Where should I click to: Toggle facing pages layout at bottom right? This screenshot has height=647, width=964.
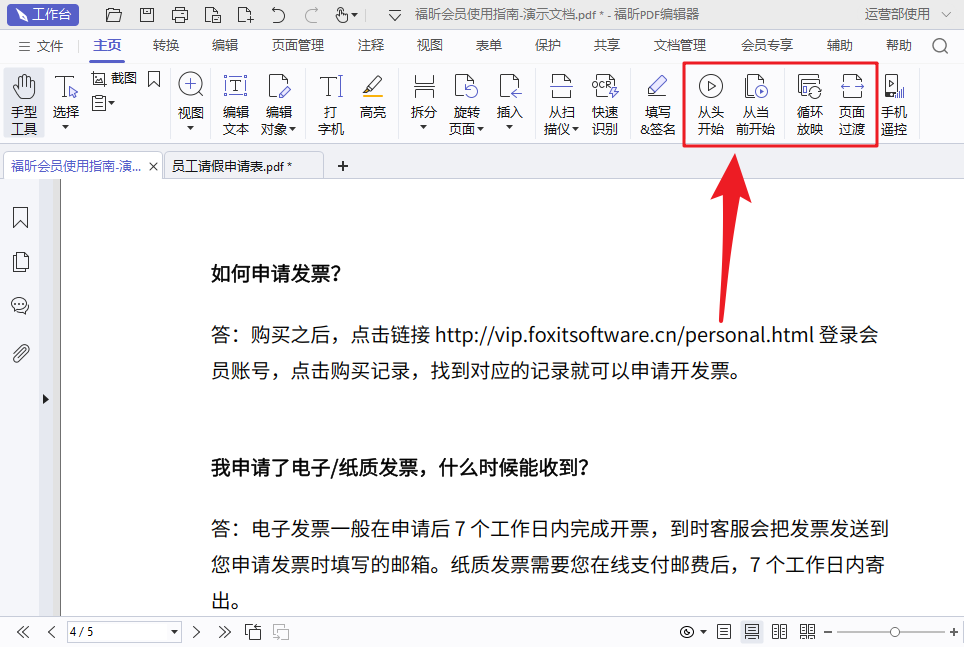pyautogui.click(x=779, y=631)
